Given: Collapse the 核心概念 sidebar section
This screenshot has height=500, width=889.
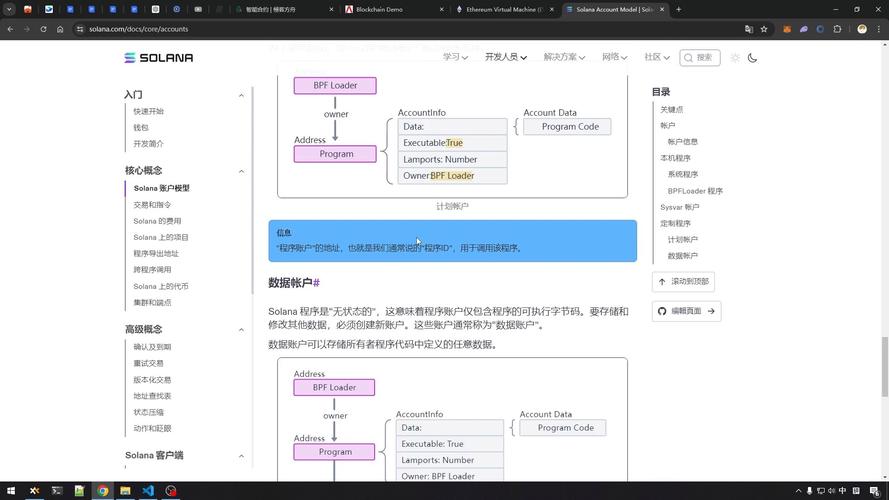Looking at the screenshot, I should coord(241,171).
